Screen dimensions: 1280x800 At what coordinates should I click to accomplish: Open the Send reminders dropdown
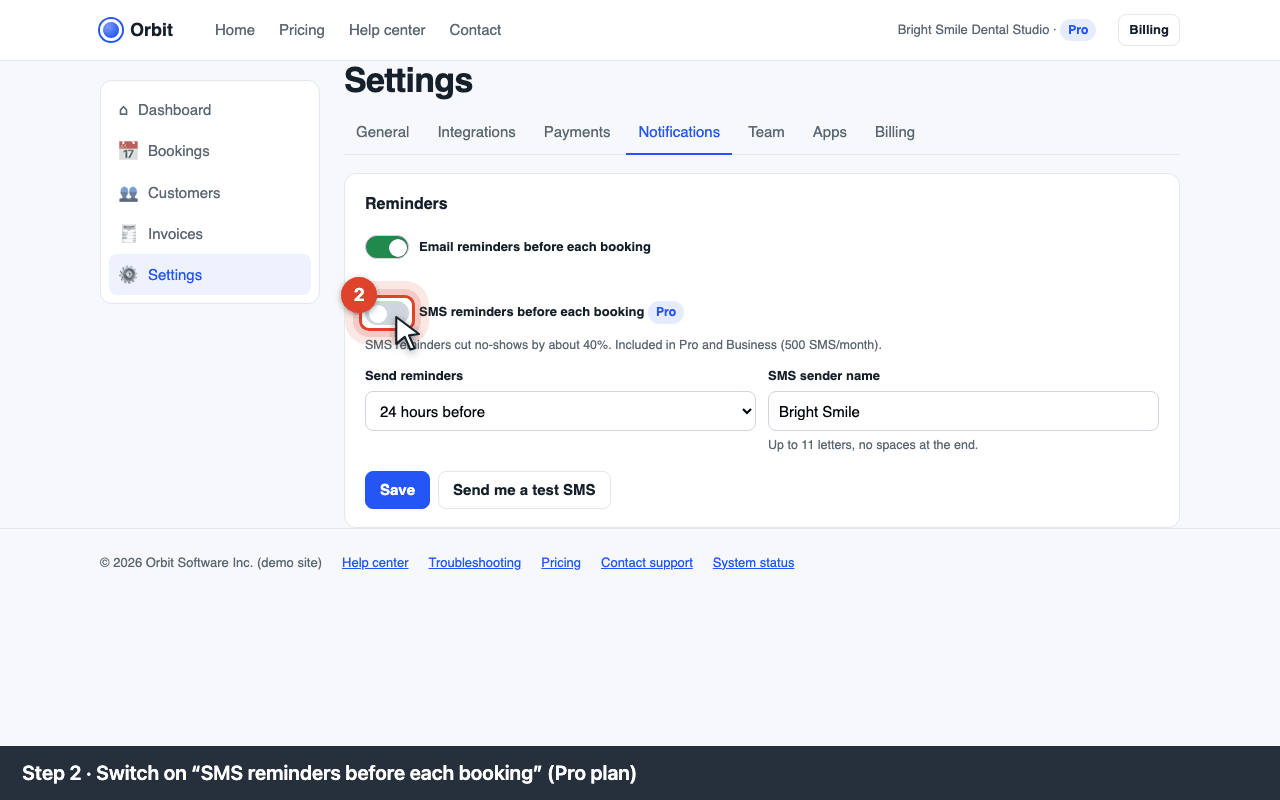[x=560, y=411]
